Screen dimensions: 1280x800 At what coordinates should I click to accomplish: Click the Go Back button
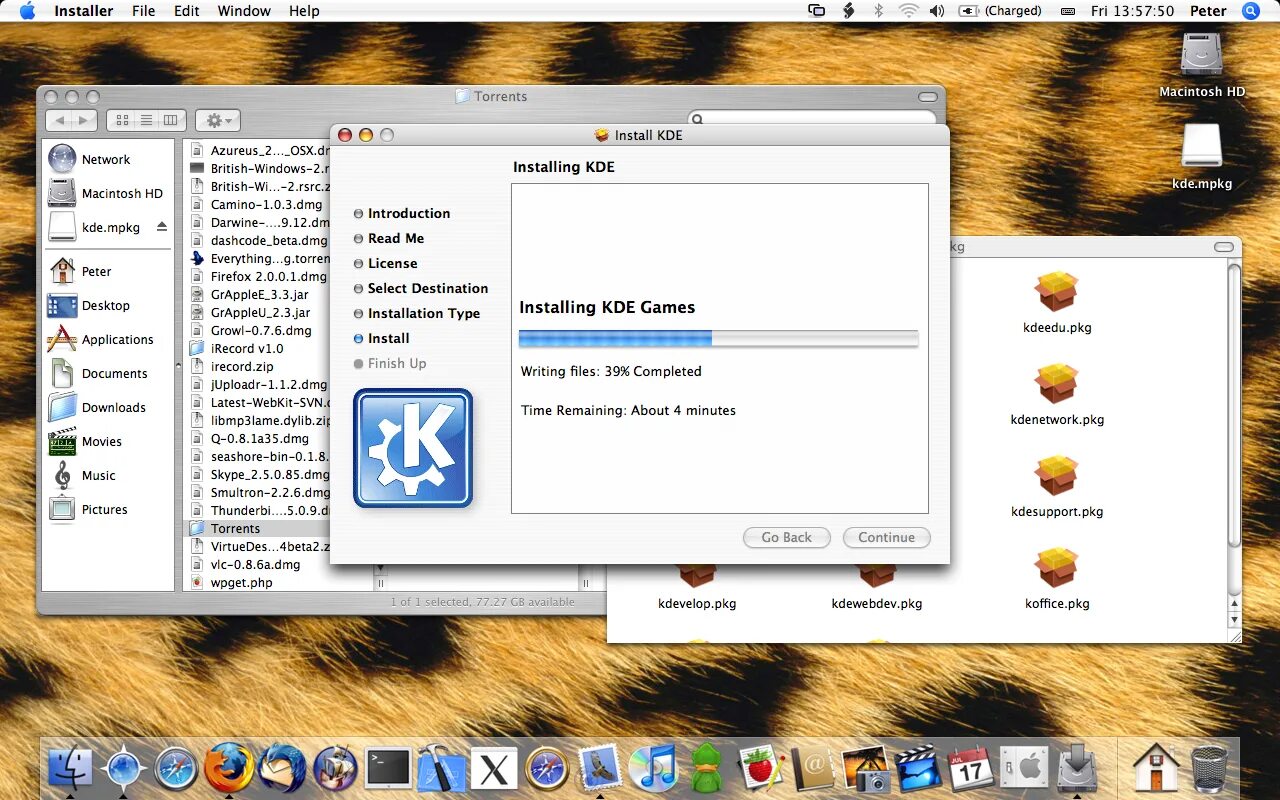pyautogui.click(x=786, y=537)
